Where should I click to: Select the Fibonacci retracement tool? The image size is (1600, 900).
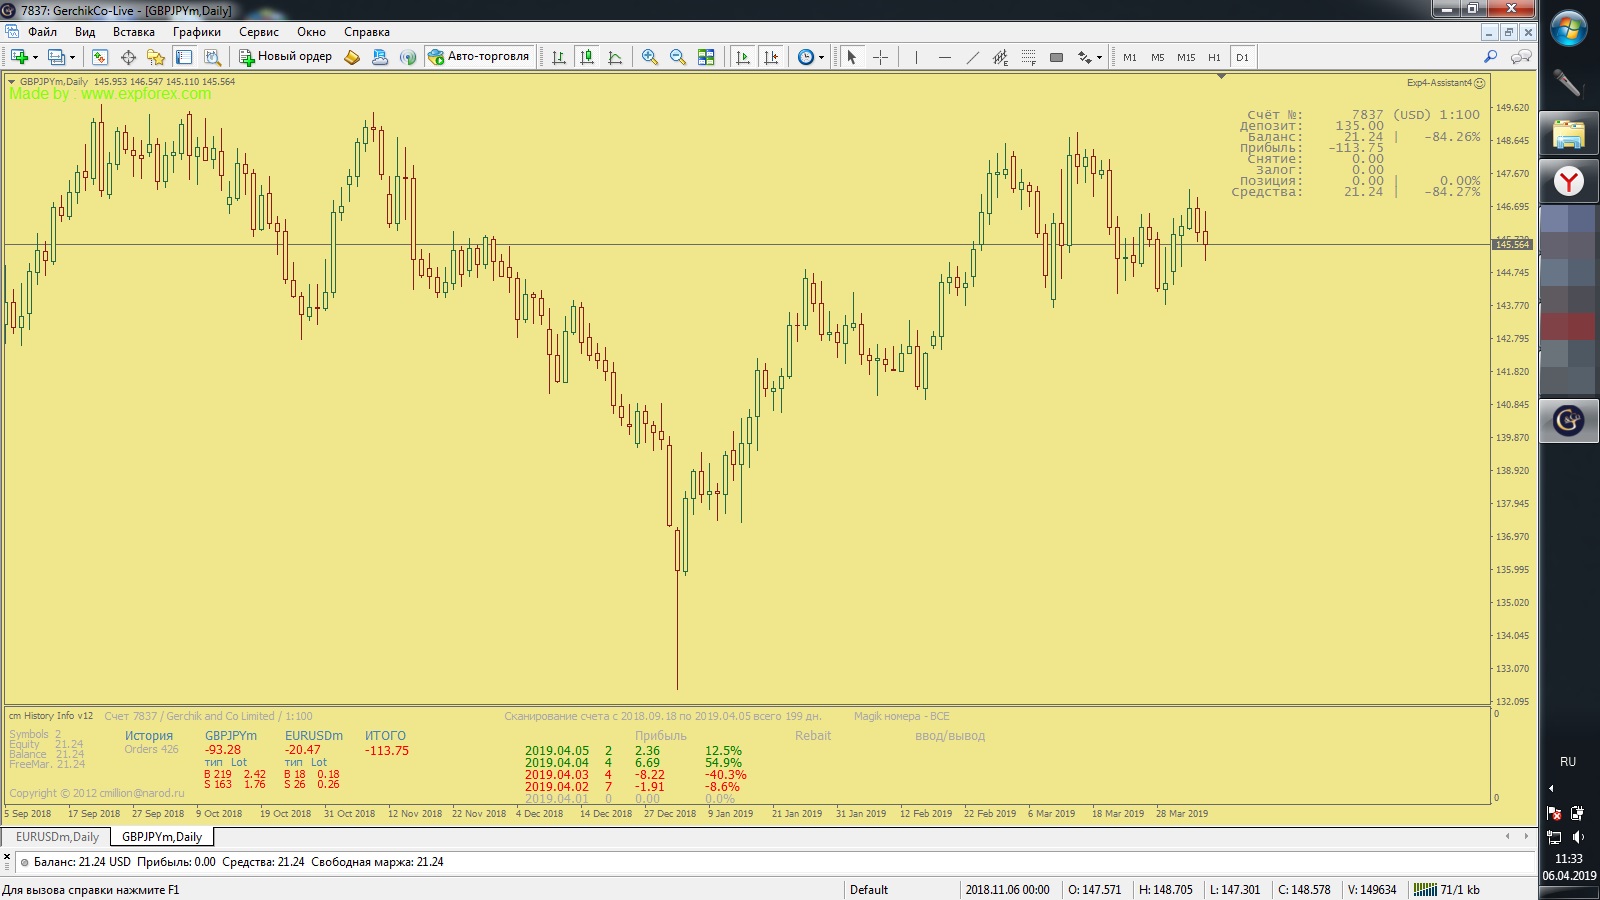[1028, 57]
